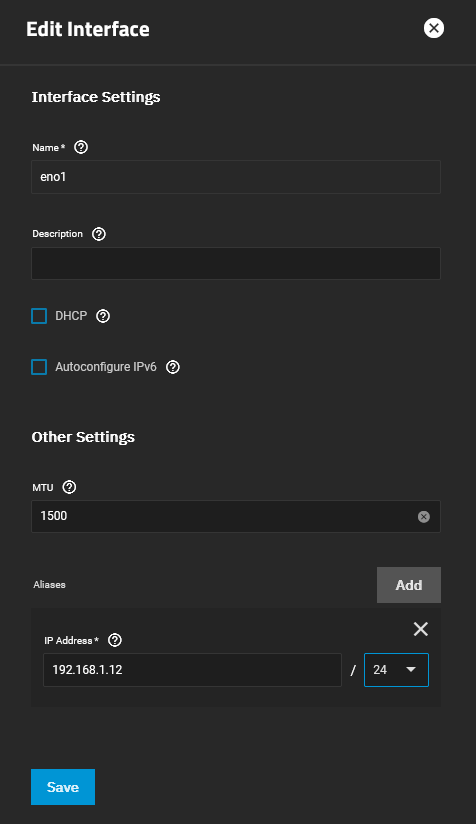Viewport: 476px width, 824px height.
Task: View help for Autoconfigure IPv6
Action: click(173, 367)
